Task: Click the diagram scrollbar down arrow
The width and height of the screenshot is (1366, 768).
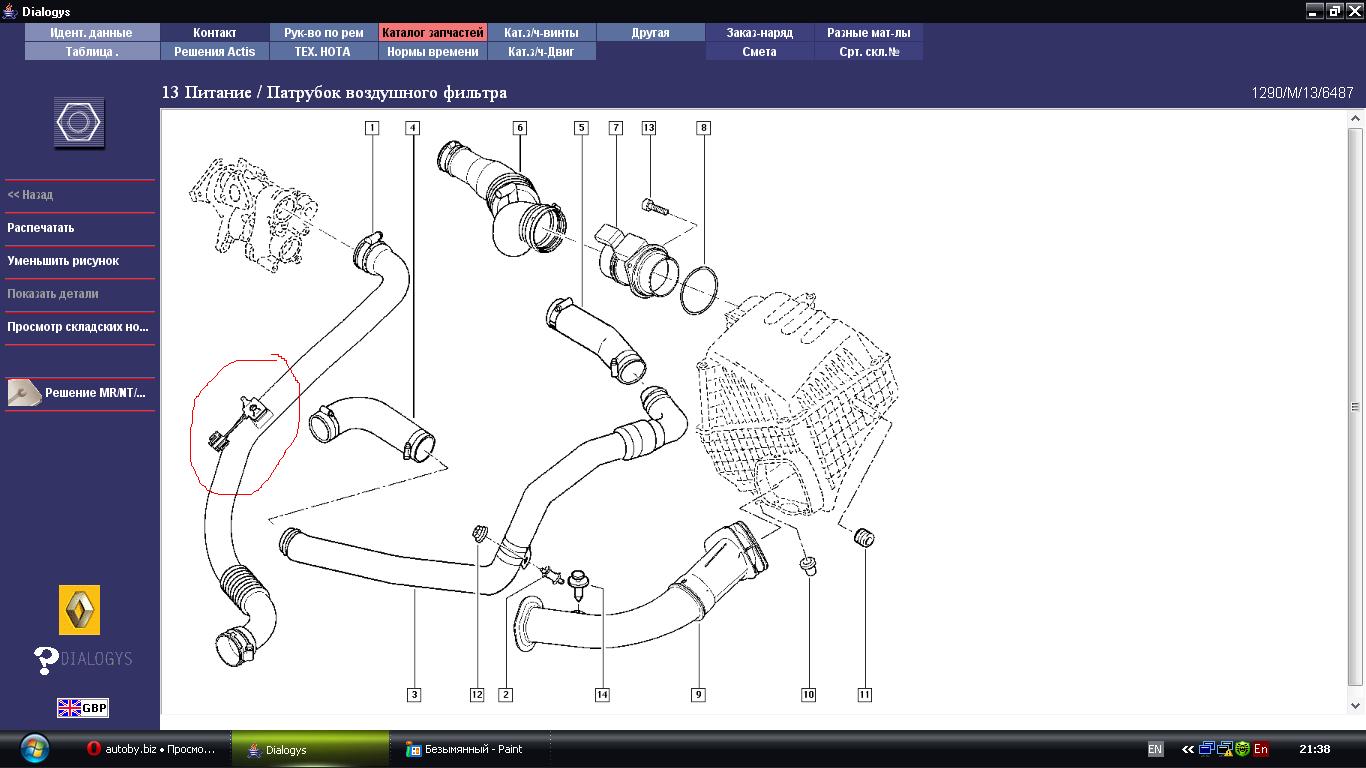Action: point(1356,706)
